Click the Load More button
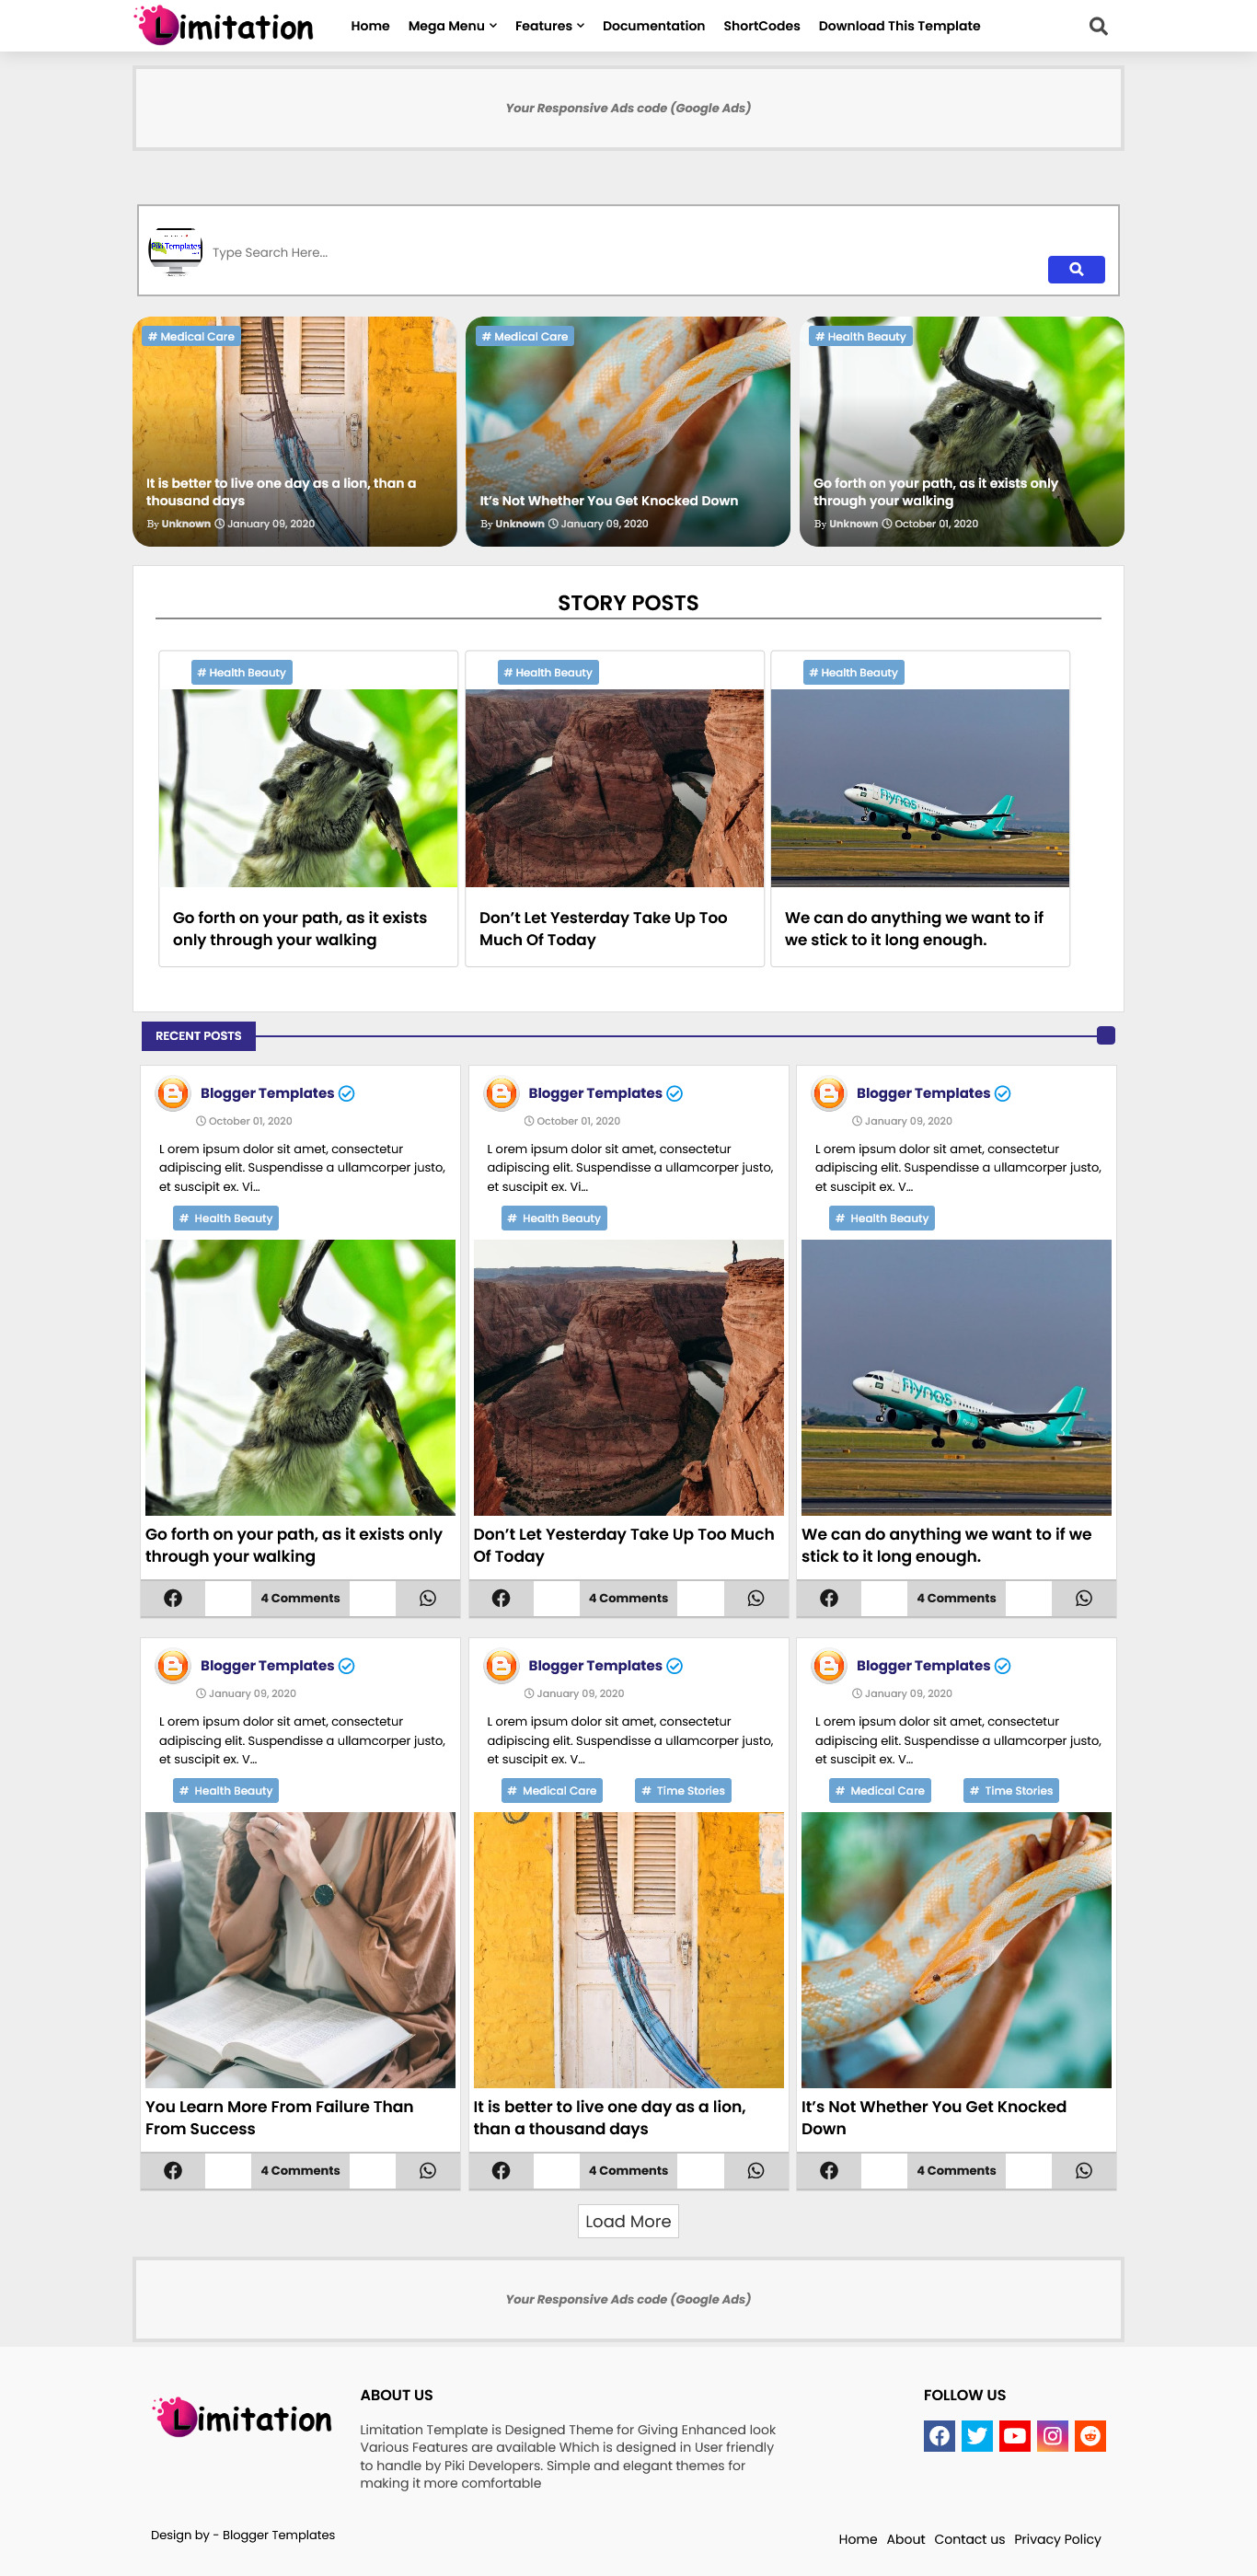Screen dimensions: 1257x2576 coord(628,2221)
